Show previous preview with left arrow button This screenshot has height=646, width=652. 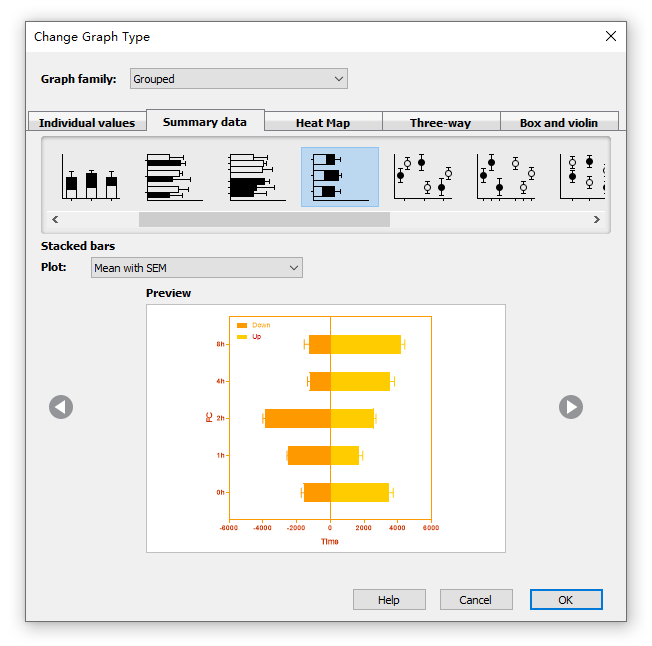(61, 407)
